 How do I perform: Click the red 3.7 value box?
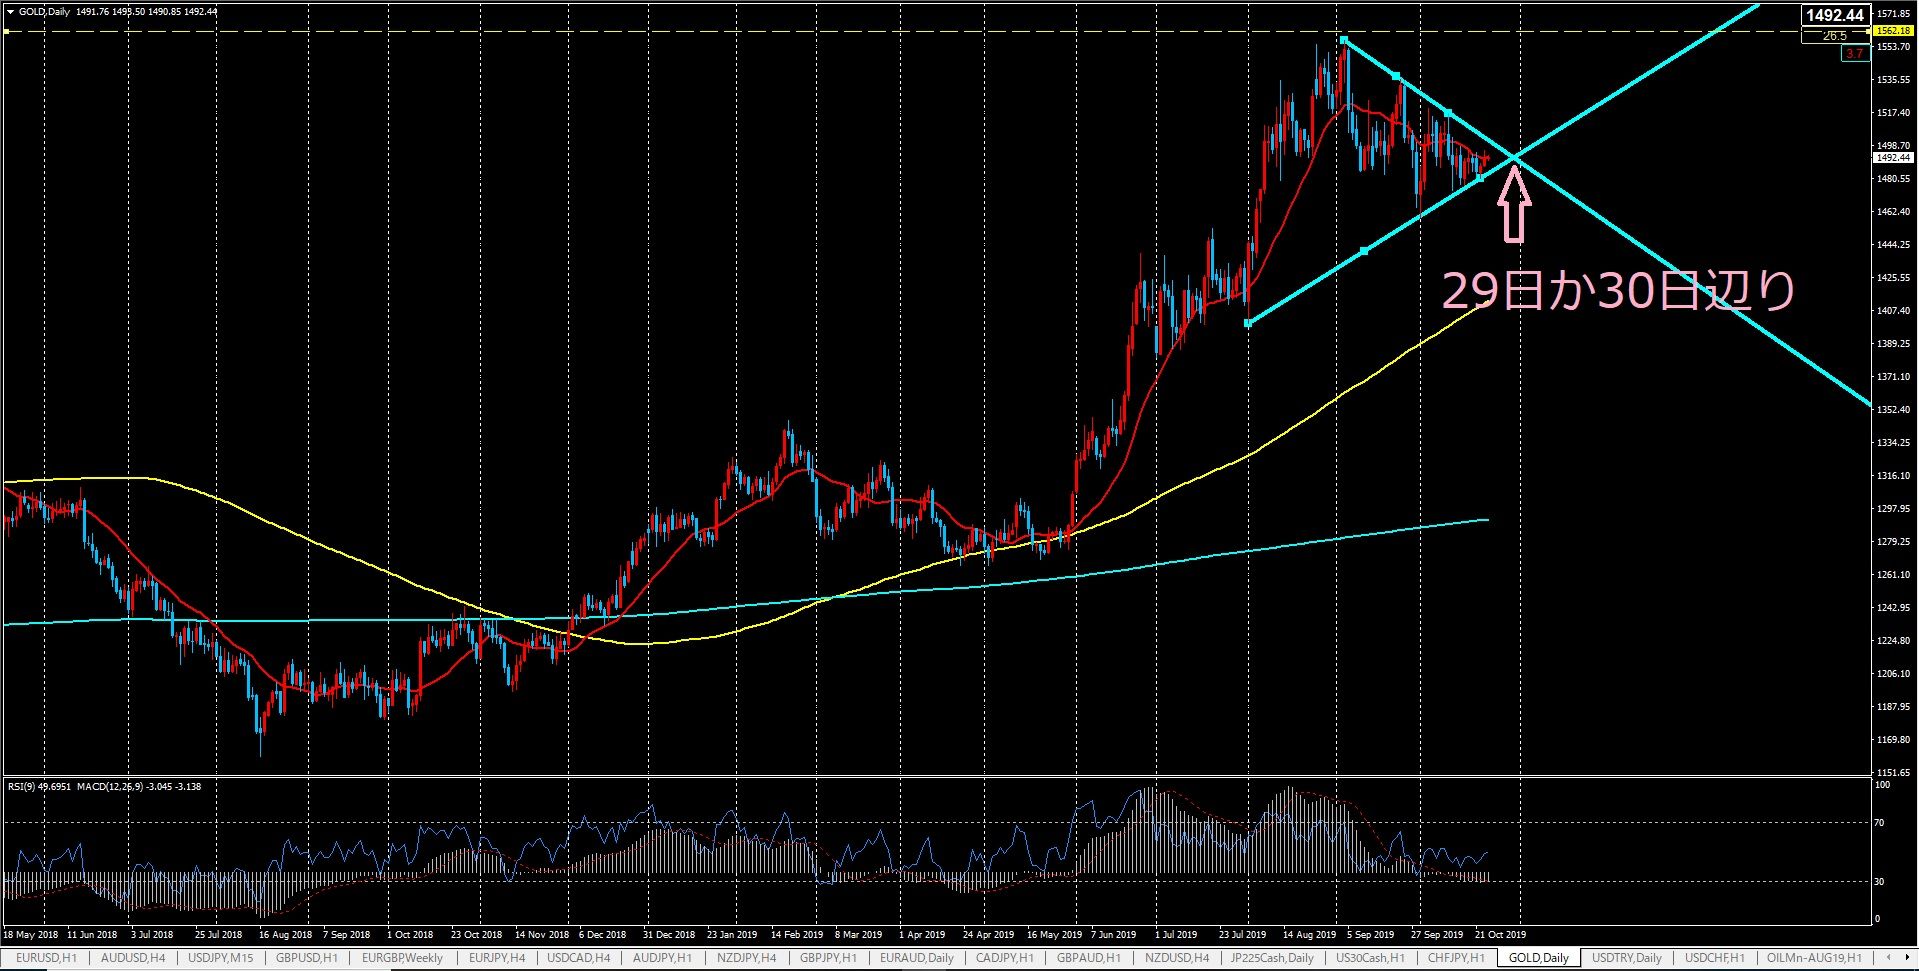point(1854,53)
